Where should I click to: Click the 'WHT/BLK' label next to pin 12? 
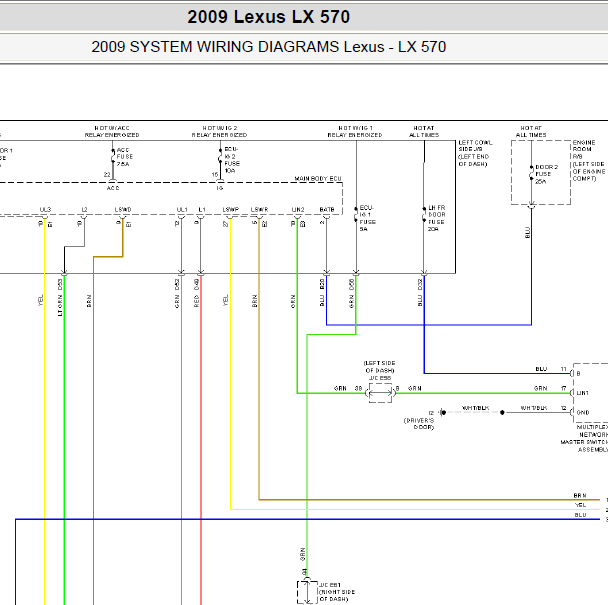pos(534,408)
